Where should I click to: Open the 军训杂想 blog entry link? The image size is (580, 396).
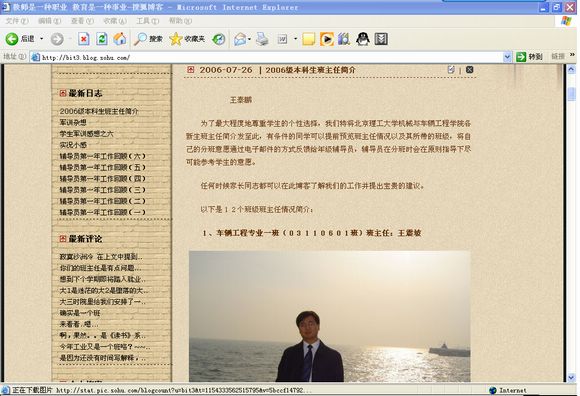tap(73, 122)
